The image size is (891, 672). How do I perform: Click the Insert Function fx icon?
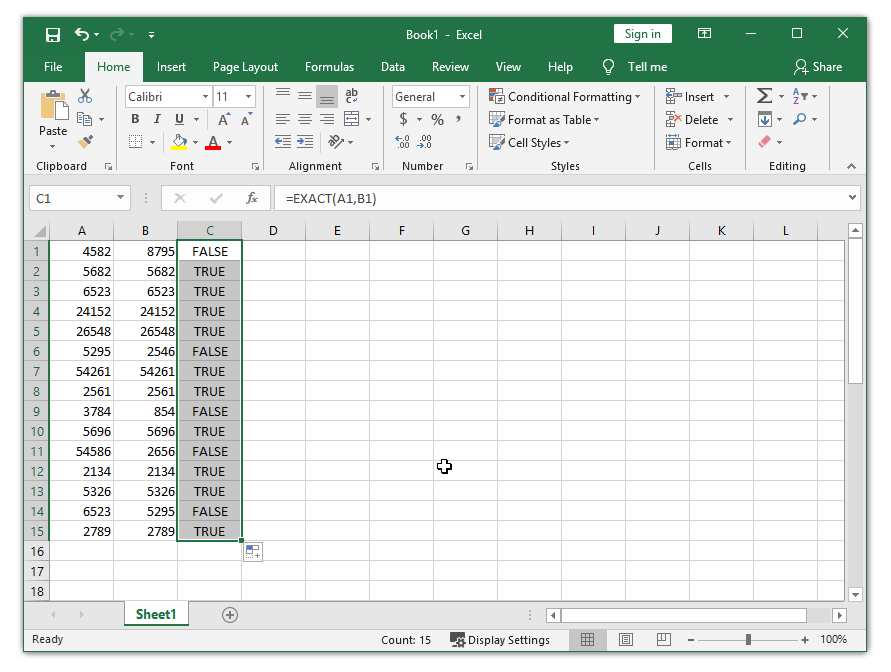252,198
